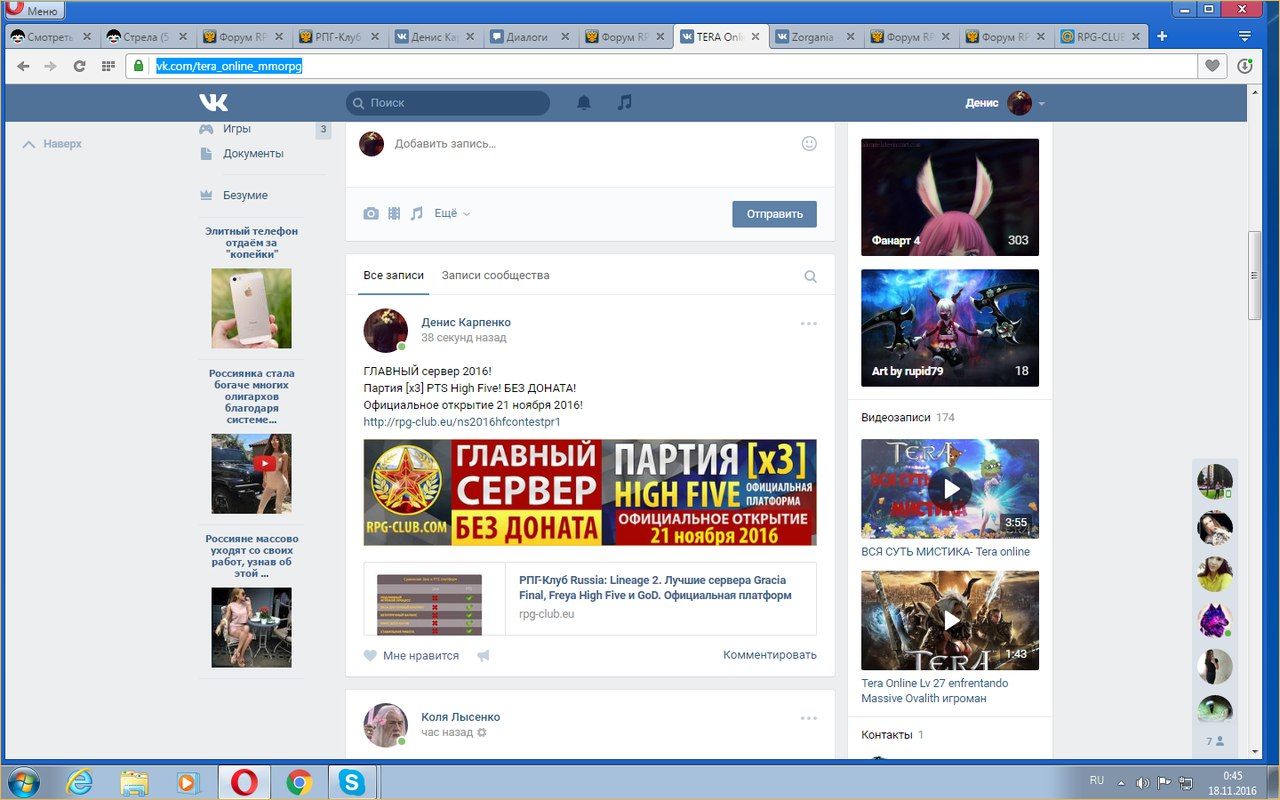Open the emoji smiley picker

pyautogui.click(x=810, y=144)
